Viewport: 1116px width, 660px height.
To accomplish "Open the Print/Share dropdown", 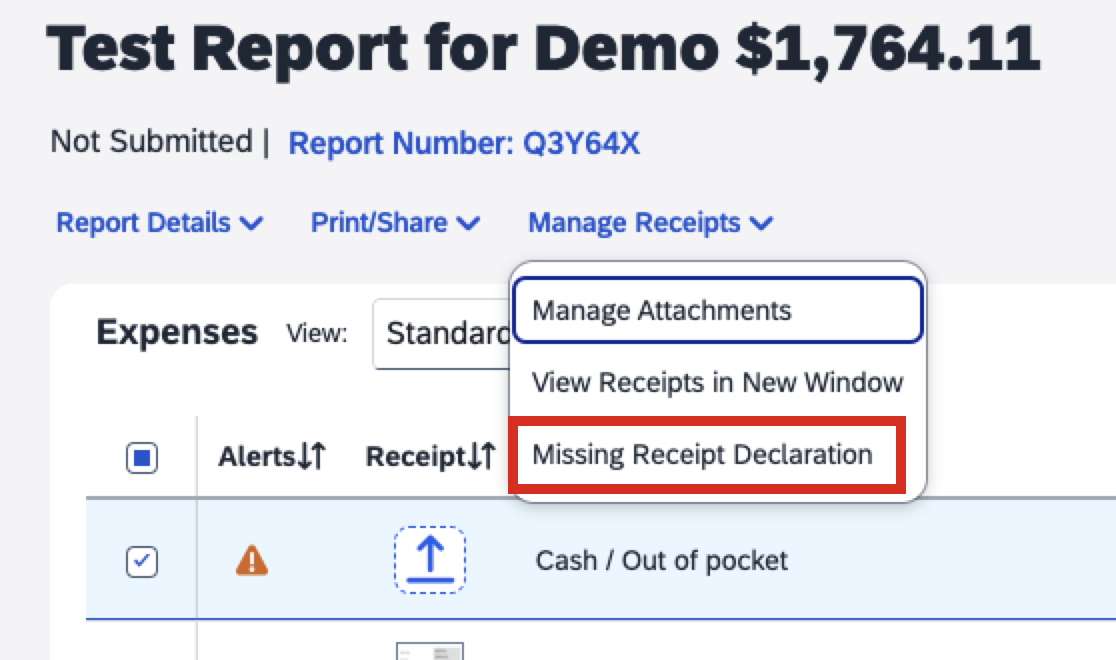I will (x=395, y=223).
